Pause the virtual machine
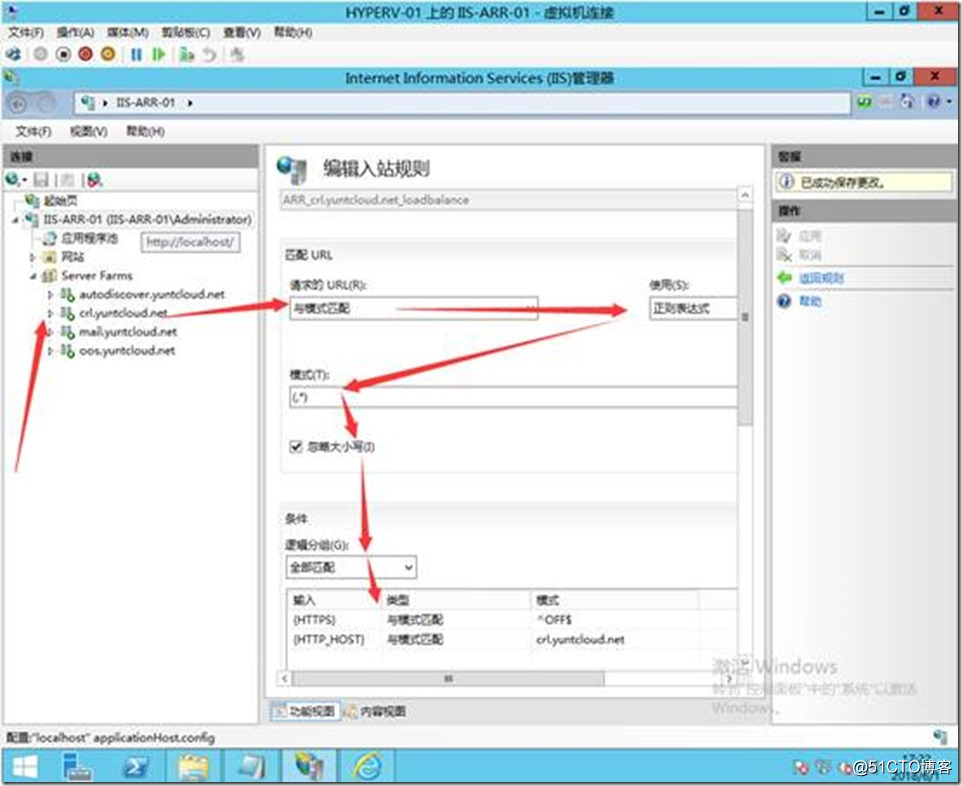The height and width of the screenshot is (786, 962). pos(136,55)
